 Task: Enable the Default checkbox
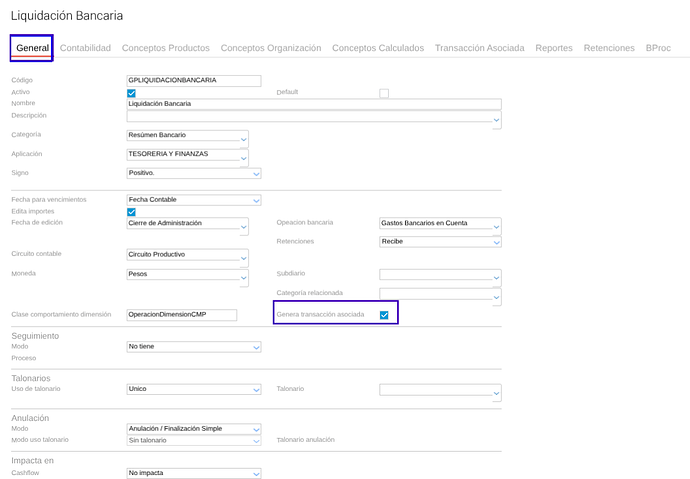(384, 93)
